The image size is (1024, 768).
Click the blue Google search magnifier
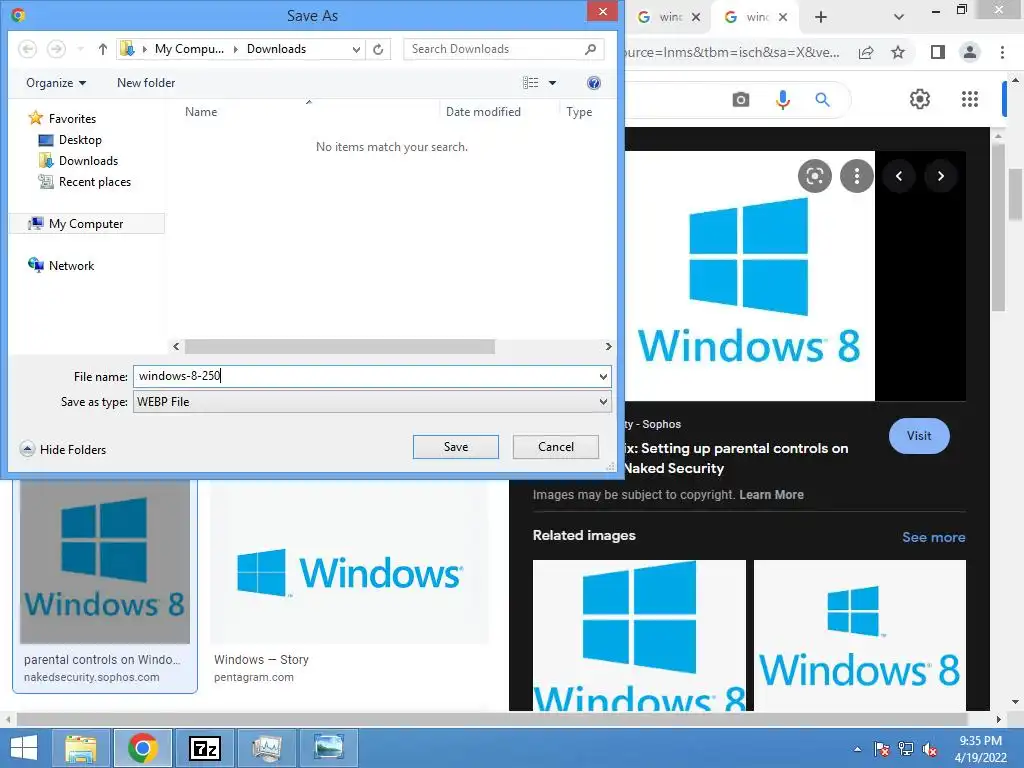point(822,99)
